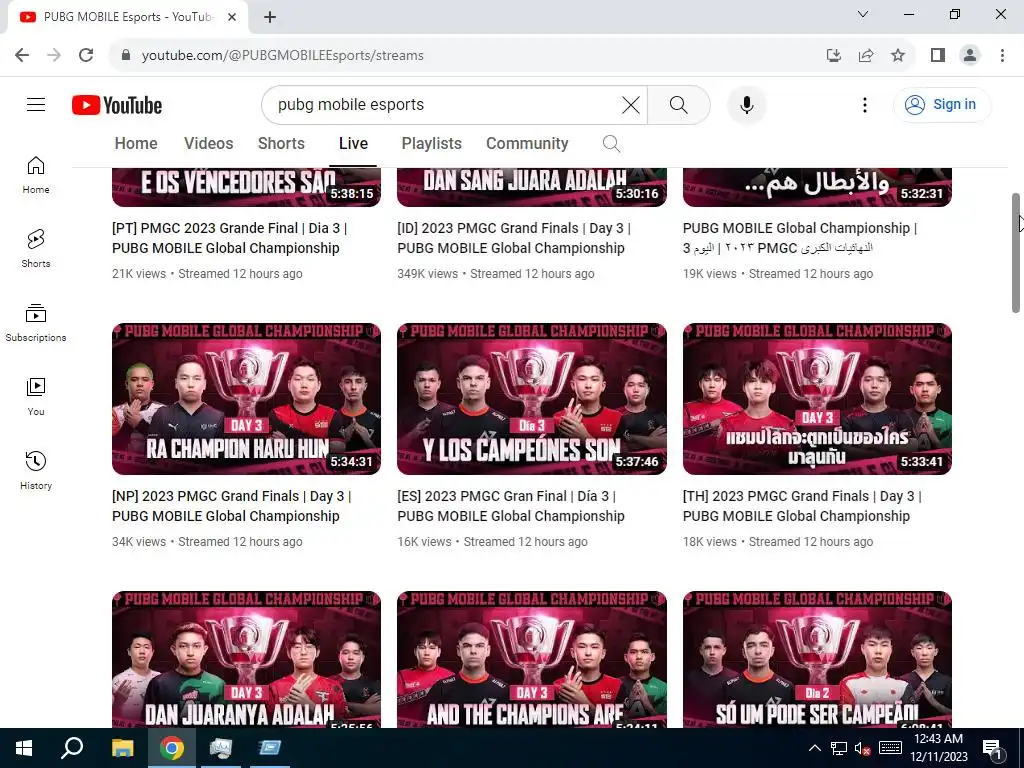1024x768 pixels.
Task: Open a new browser tab
Action: click(270, 17)
